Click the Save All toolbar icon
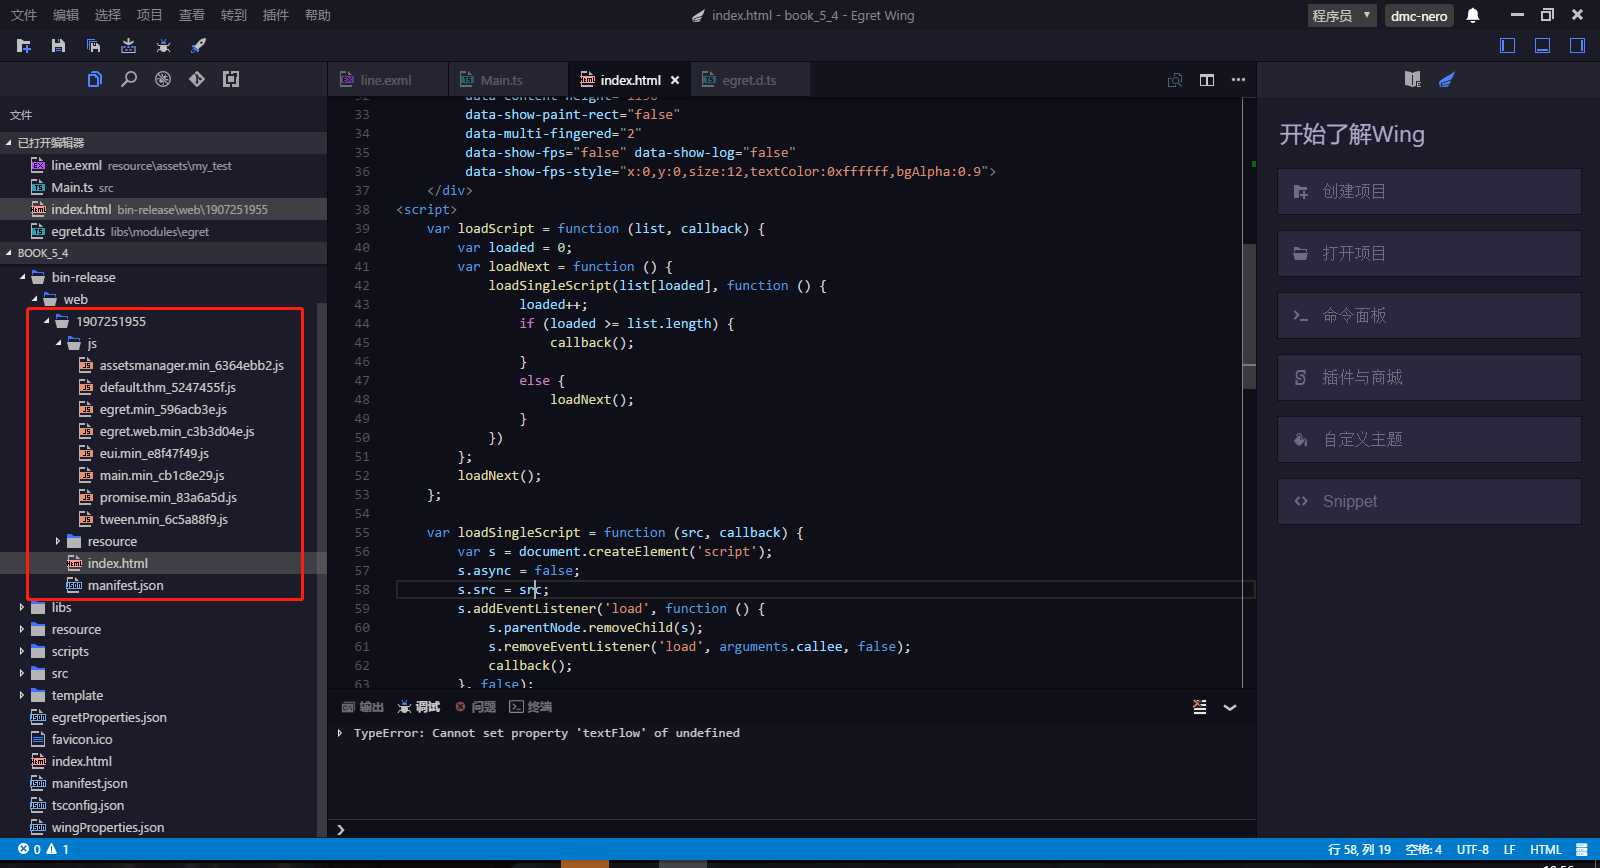 [93, 46]
